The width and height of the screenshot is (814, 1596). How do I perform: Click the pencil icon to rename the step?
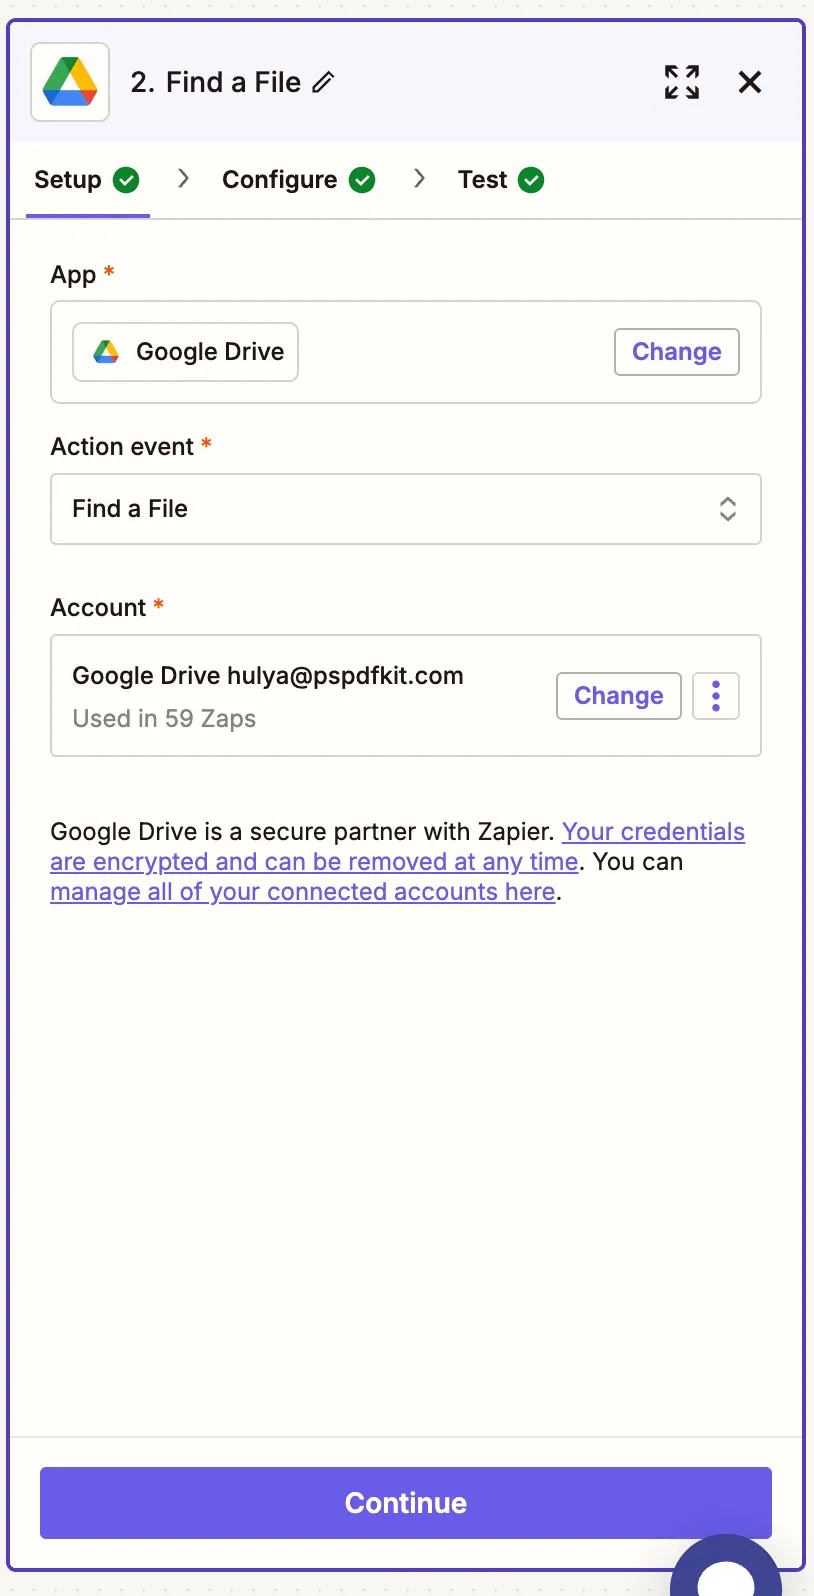pos(323,82)
